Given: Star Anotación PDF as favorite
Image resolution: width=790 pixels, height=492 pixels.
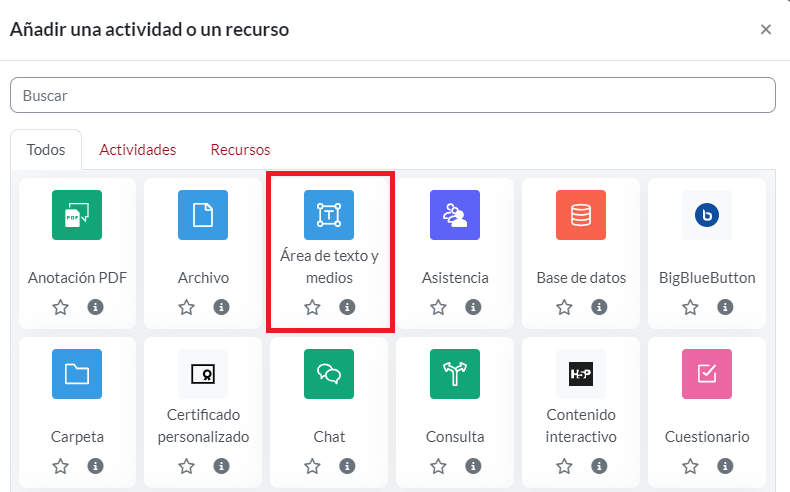Looking at the screenshot, I should 60,307.
